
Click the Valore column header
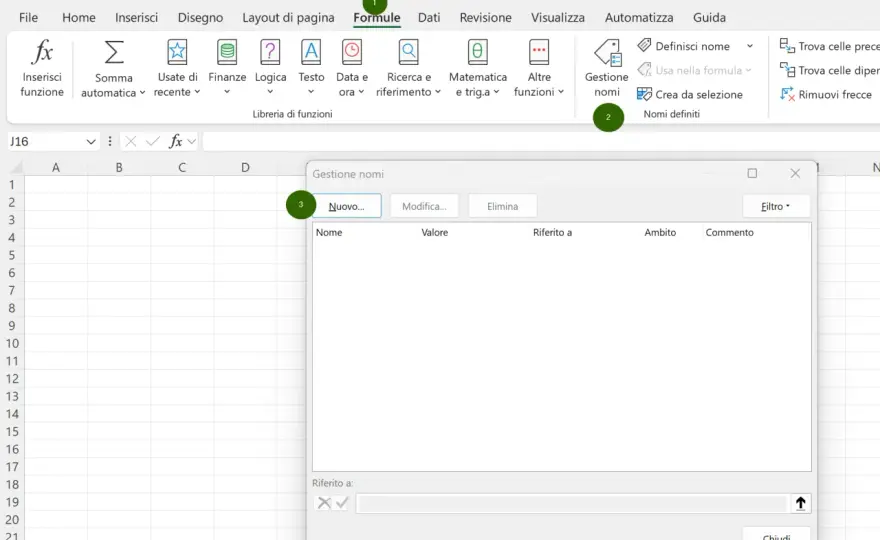click(x=434, y=232)
